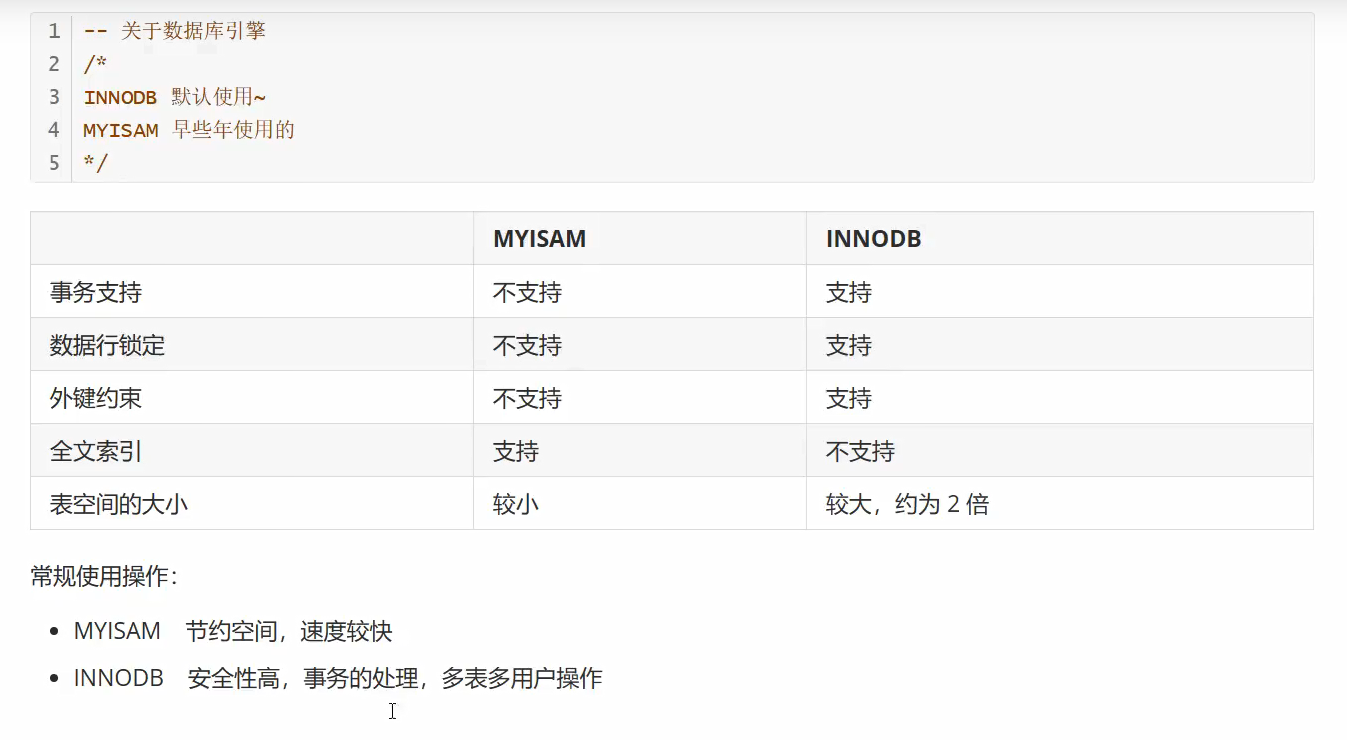Click bullet 'MYISAM 节约空间，速度较快'
Viewport: 1347px width, 740px height.
(233, 631)
